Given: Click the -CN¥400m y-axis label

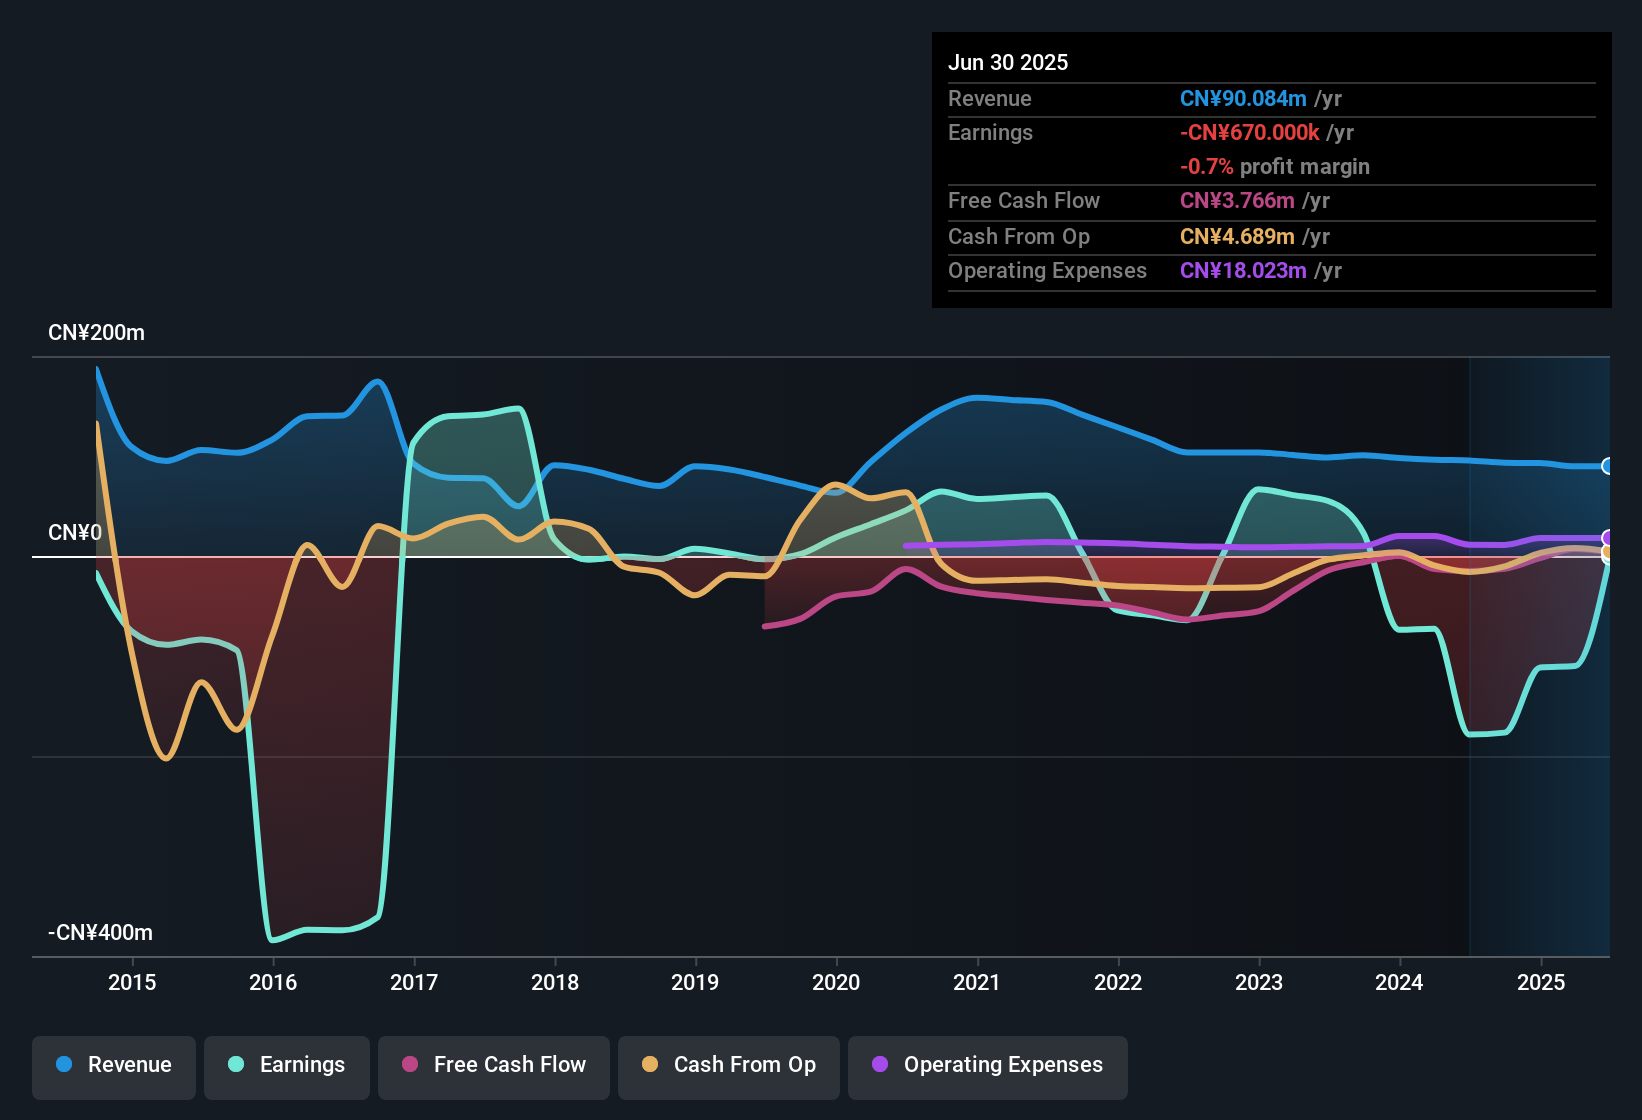Looking at the screenshot, I should pyautogui.click(x=100, y=933).
